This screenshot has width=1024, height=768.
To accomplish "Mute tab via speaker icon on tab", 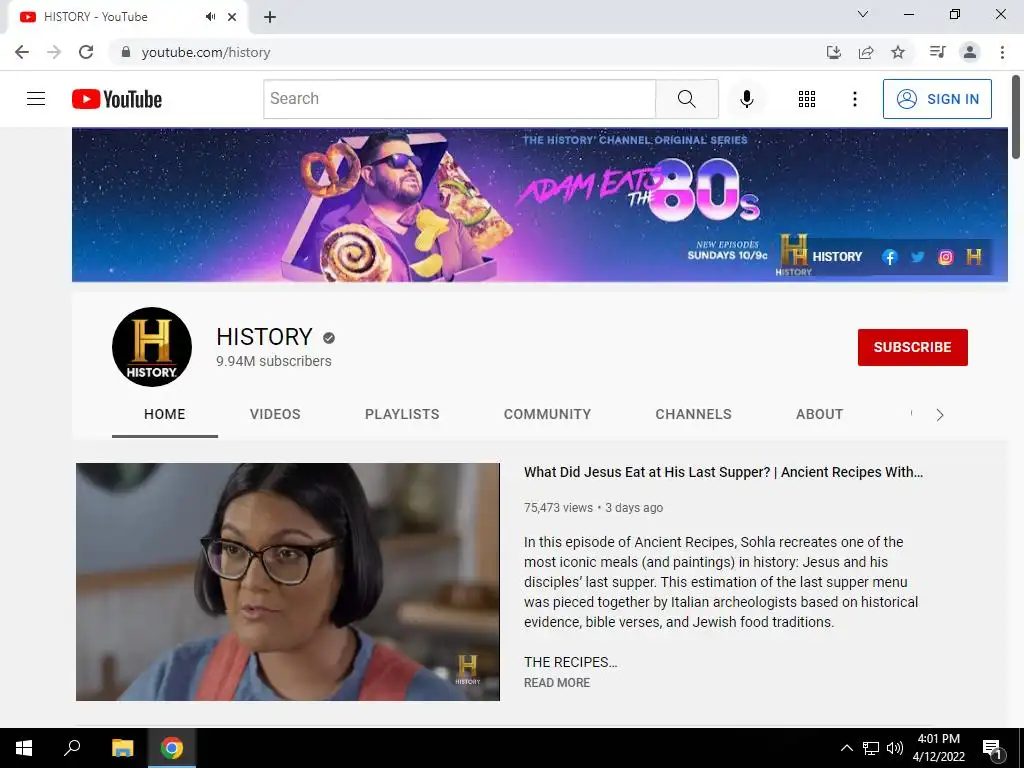I will coord(210,17).
